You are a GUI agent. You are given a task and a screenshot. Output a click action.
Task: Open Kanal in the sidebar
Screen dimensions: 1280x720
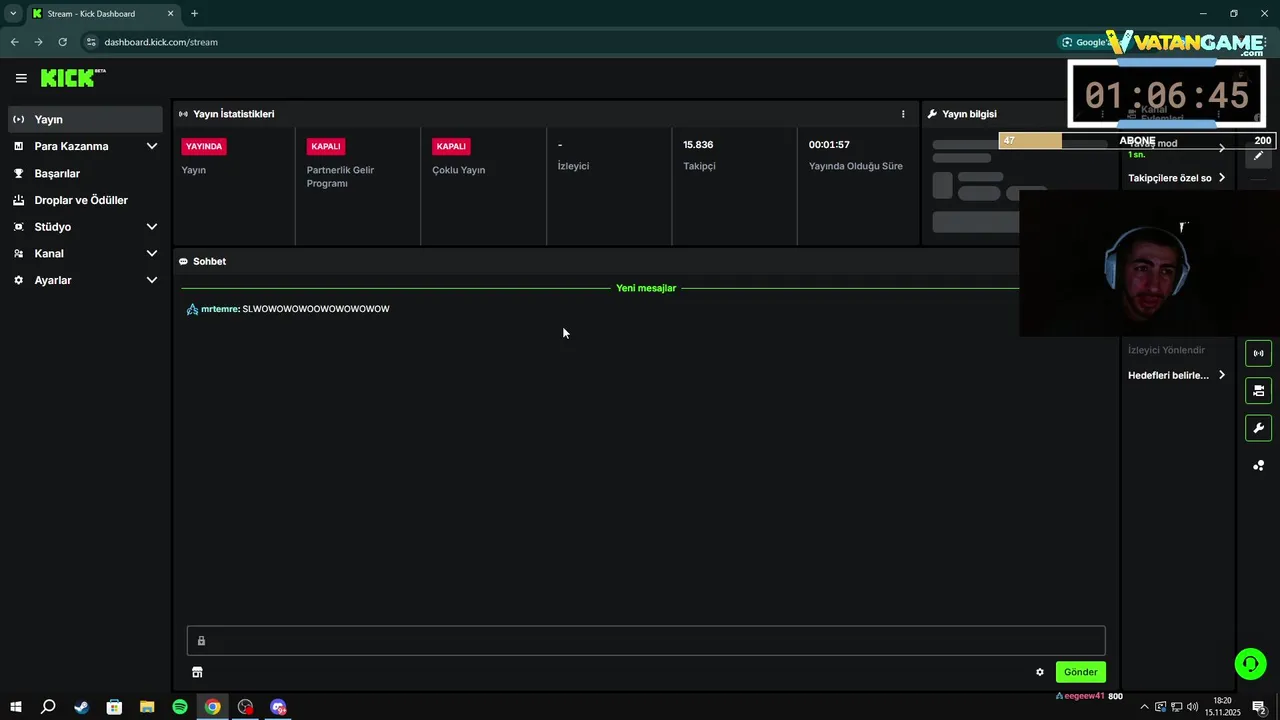[x=49, y=254]
